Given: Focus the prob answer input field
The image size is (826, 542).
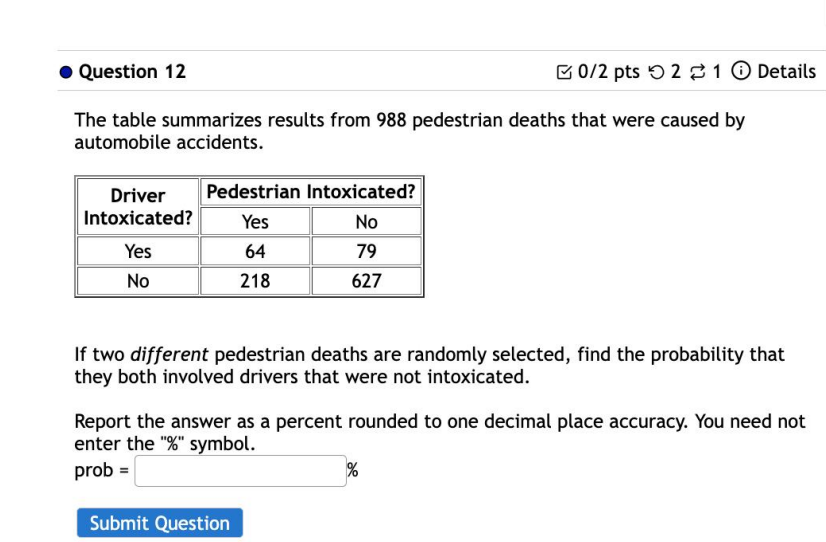Looking at the screenshot, I should (x=240, y=471).
